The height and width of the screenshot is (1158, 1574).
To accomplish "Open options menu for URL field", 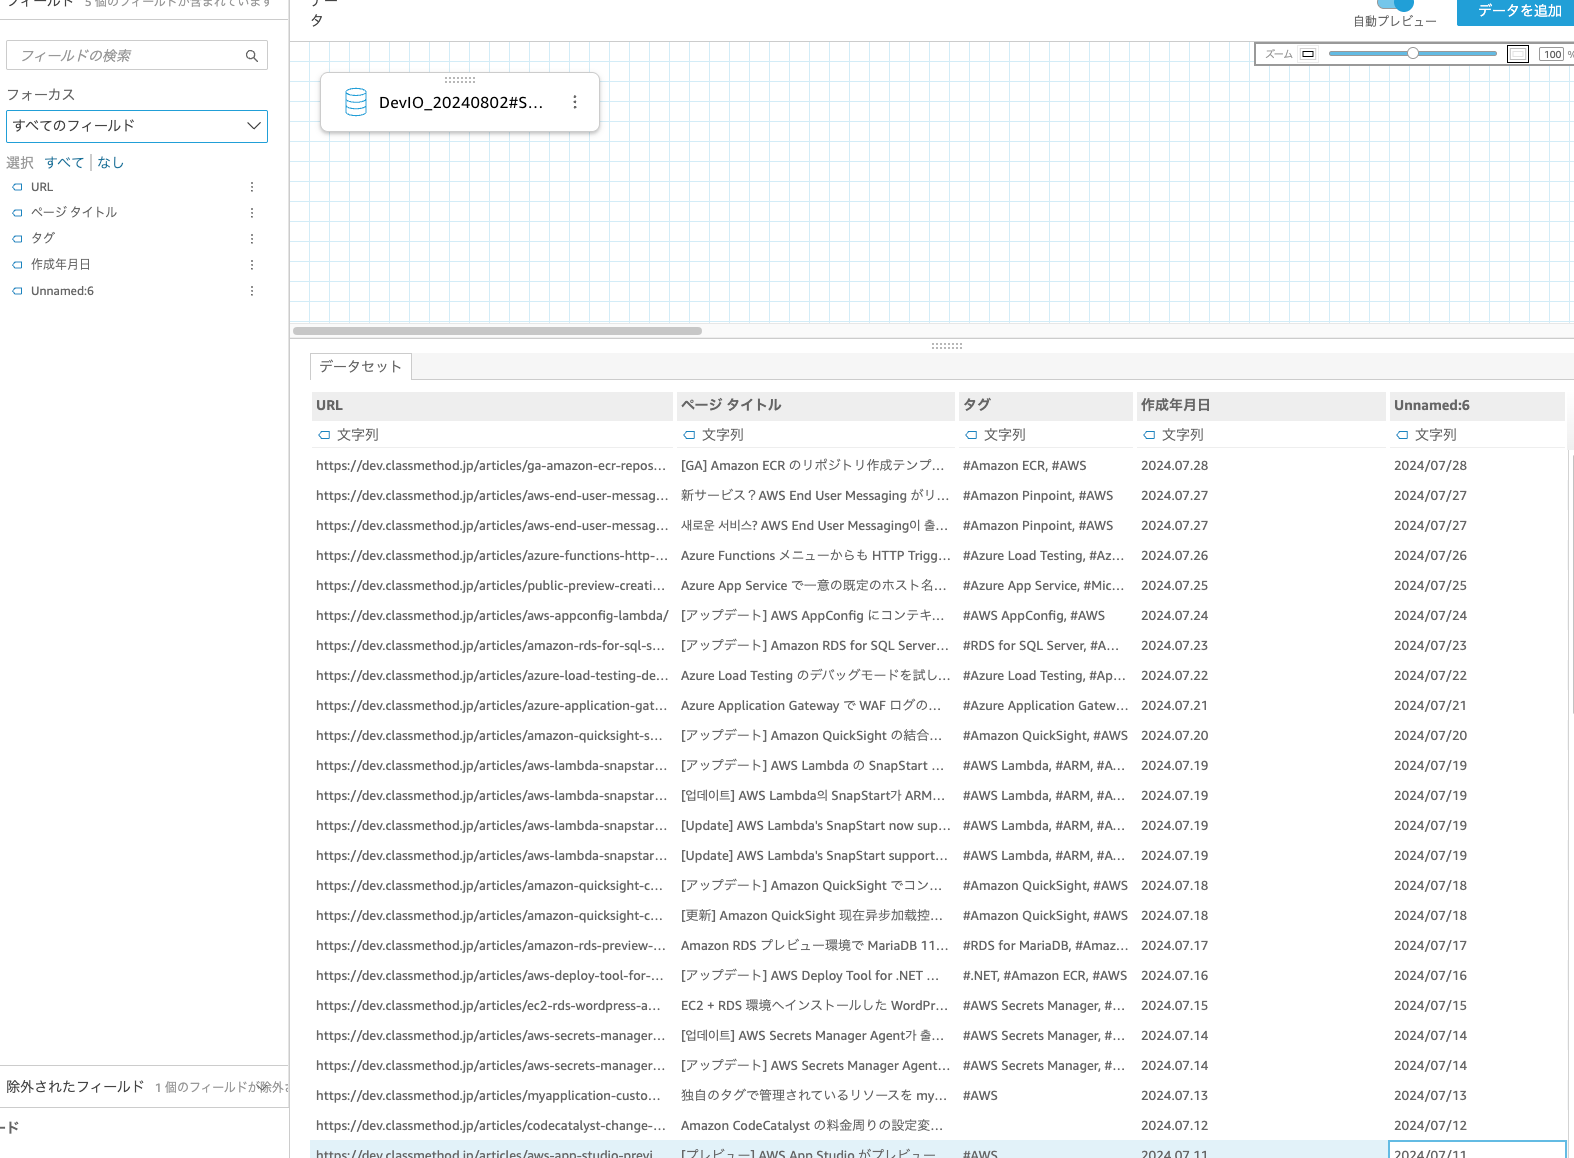I will (252, 187).
